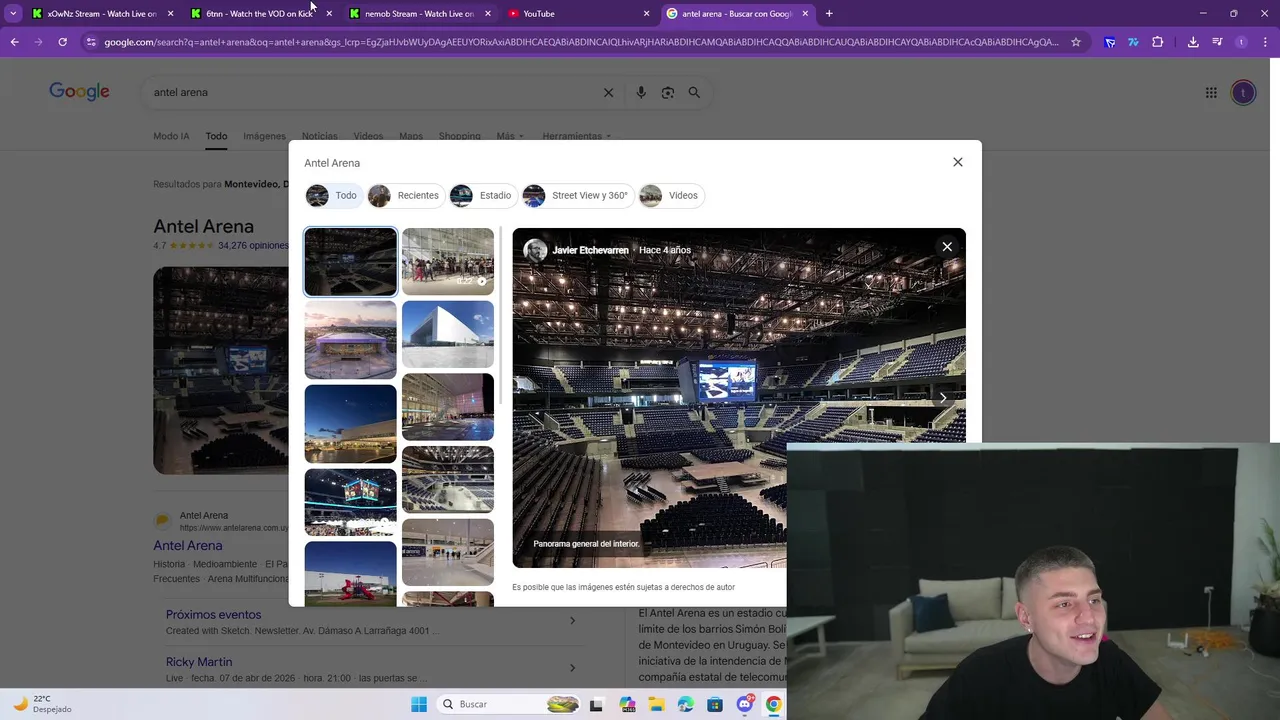Open the Antel Arena website link
Screen dimensions: 1280x720
pos(188,546)
